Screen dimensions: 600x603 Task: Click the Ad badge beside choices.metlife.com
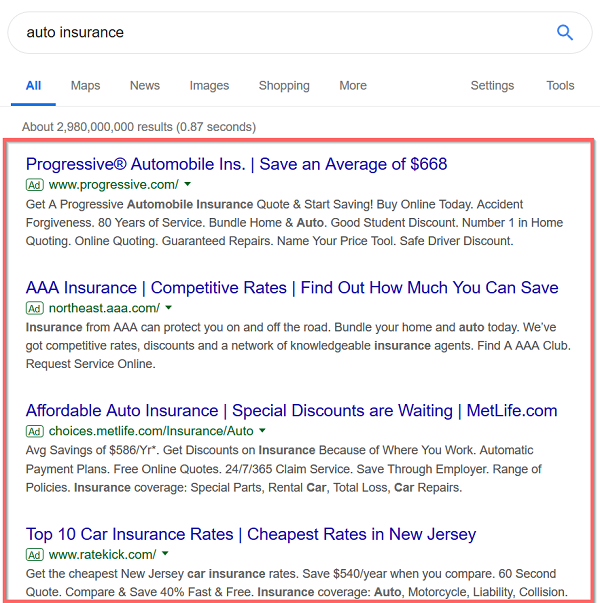35,431
